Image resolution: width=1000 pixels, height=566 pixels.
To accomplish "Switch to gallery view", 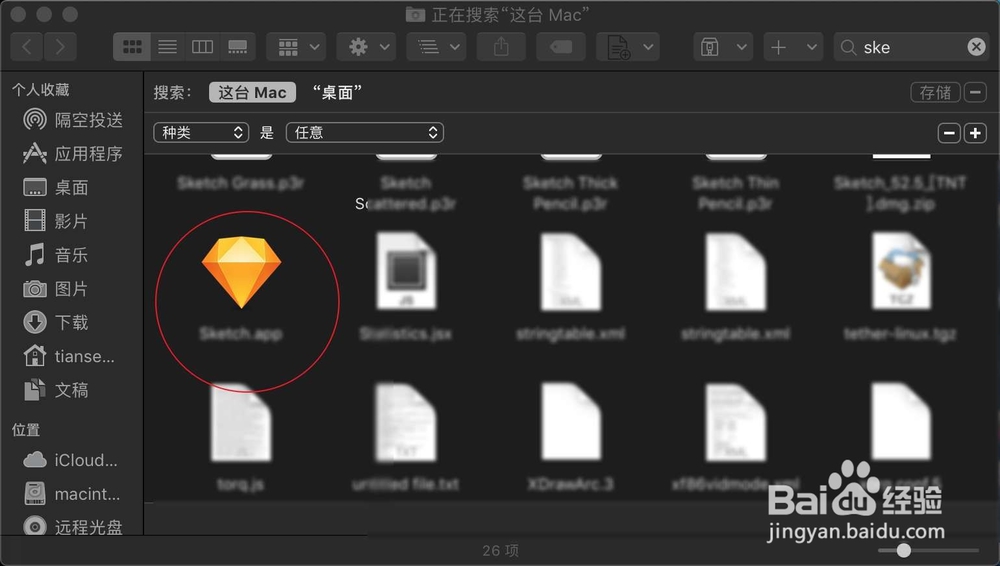I will click(237, 47).
